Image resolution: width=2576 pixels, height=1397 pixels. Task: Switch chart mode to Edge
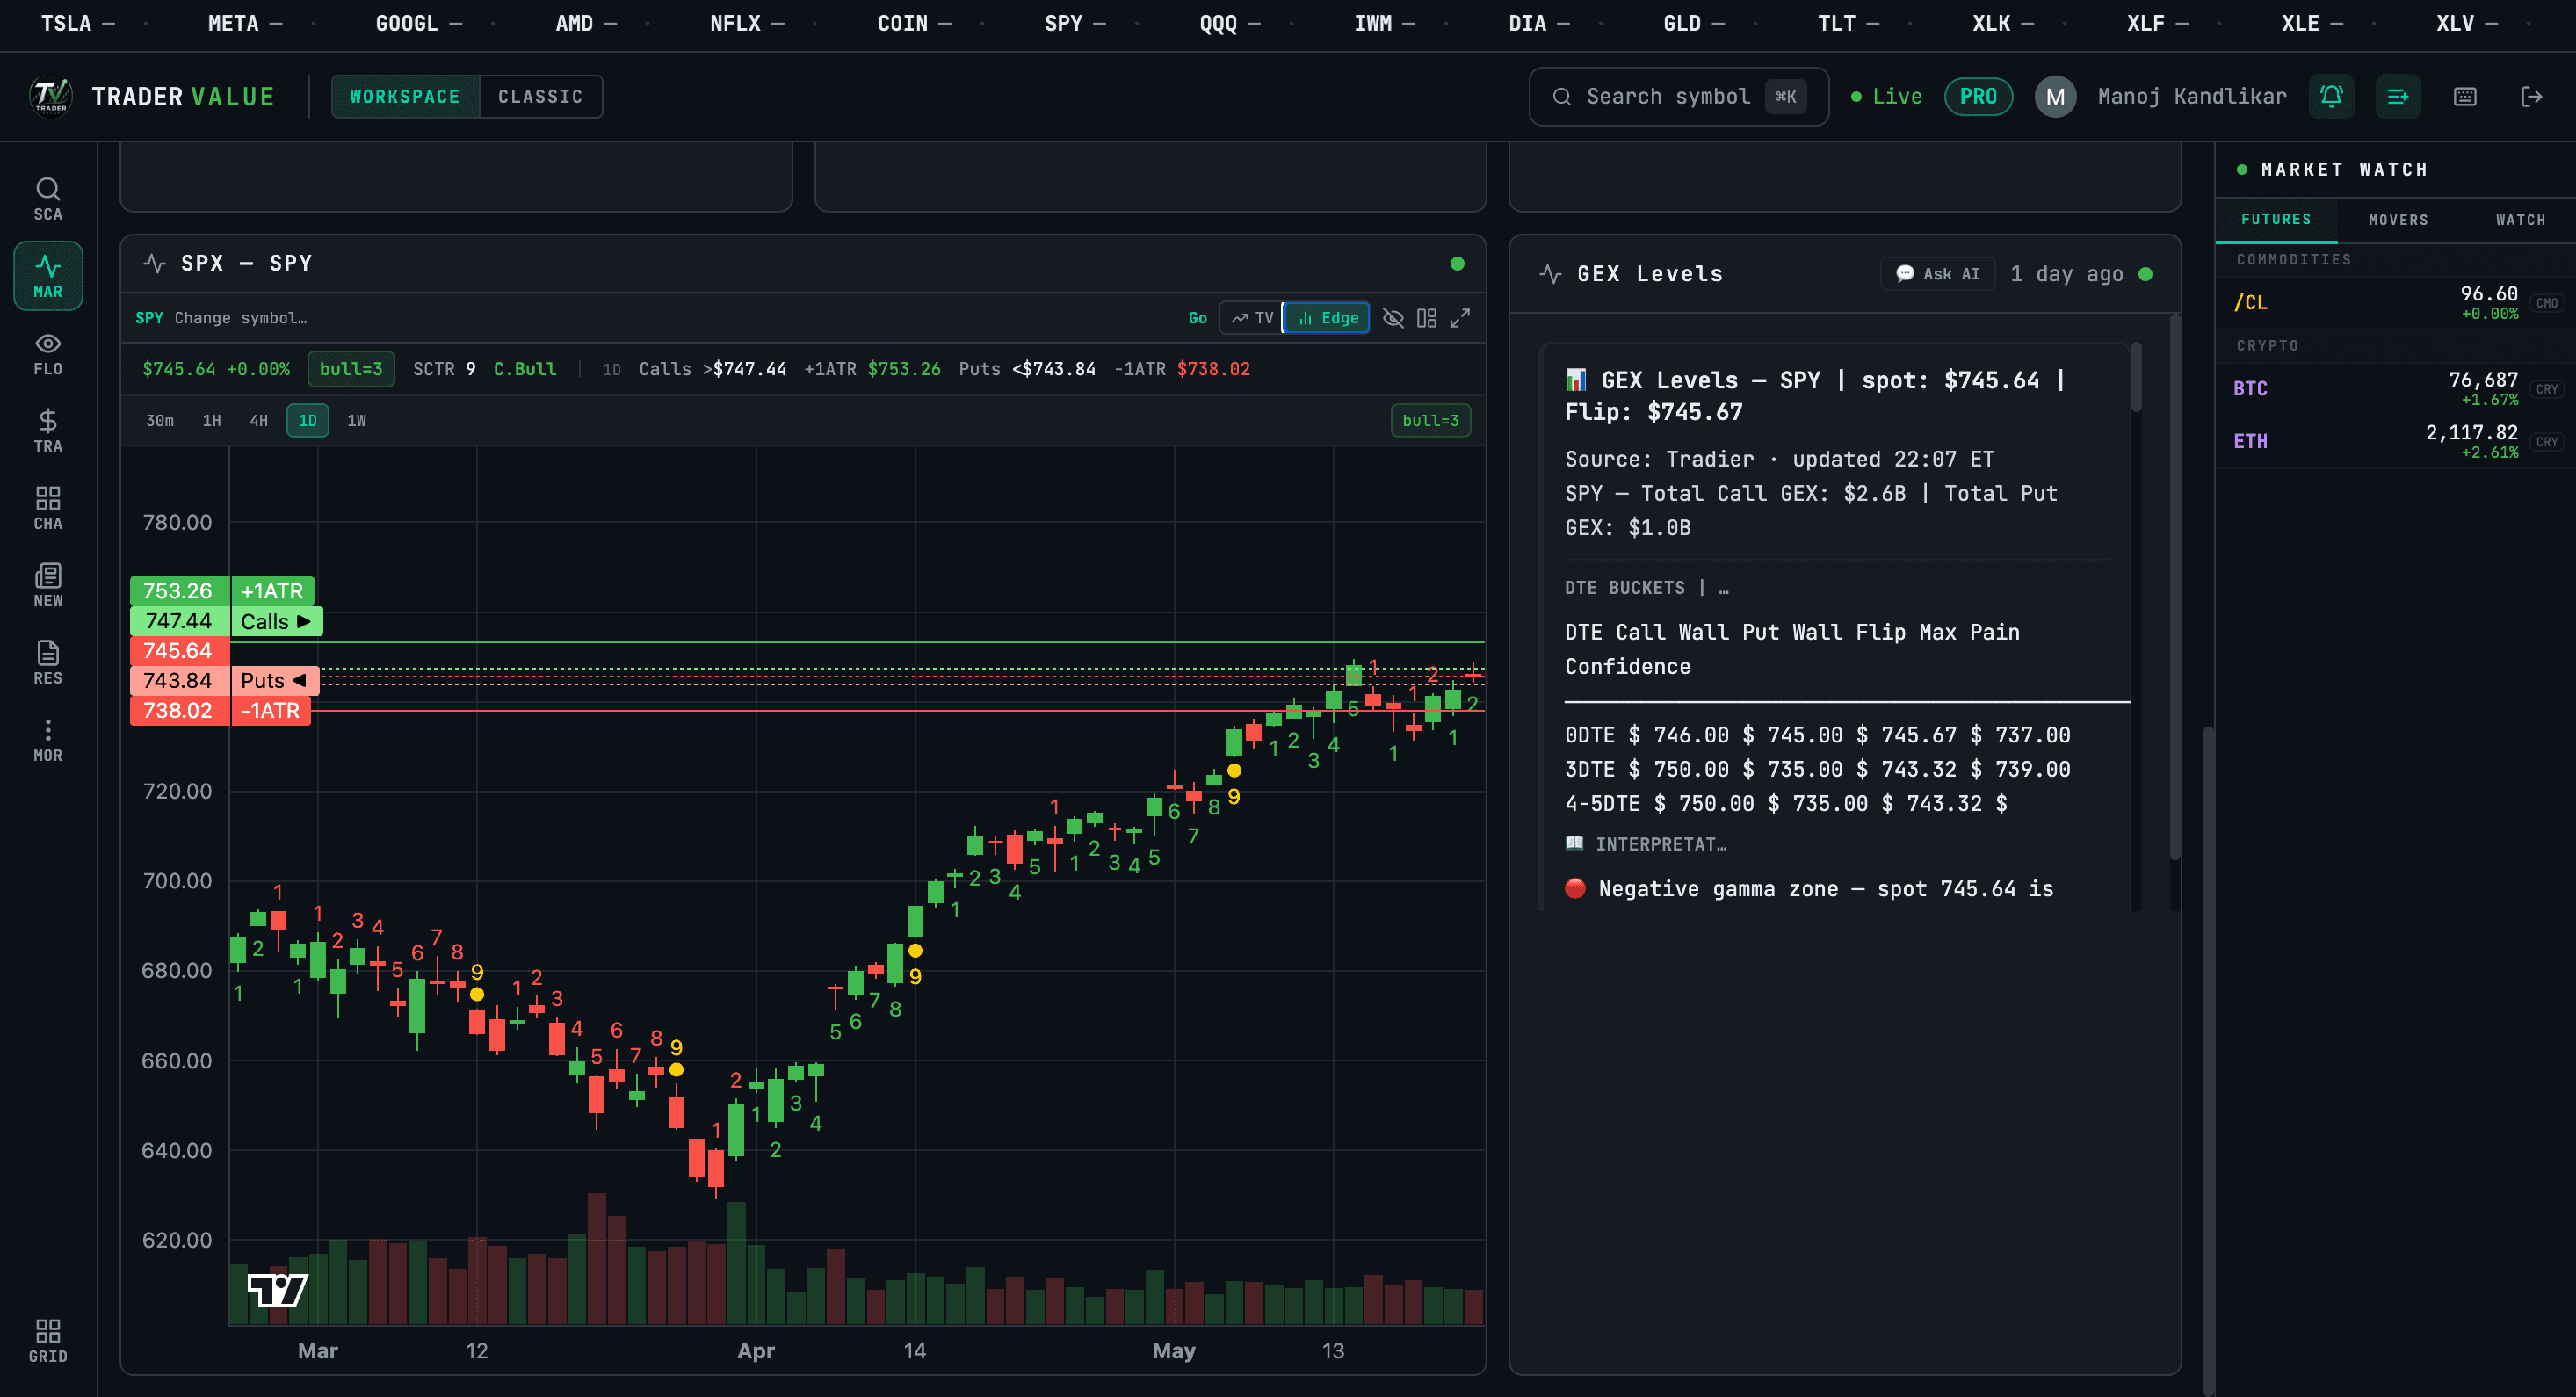(1327, 318)
